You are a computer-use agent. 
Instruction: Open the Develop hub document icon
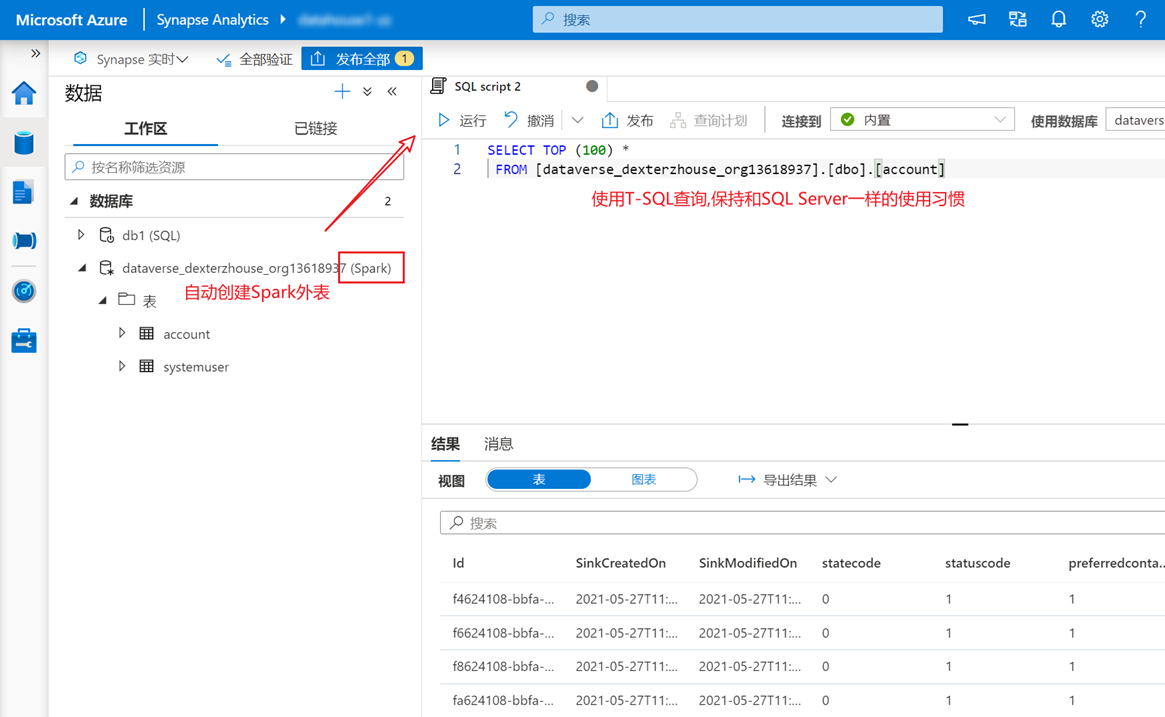23,192
